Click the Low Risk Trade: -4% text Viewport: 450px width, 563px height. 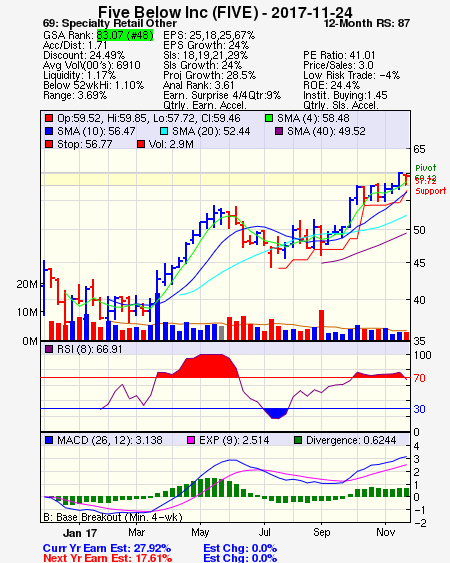tap(352, 75)
